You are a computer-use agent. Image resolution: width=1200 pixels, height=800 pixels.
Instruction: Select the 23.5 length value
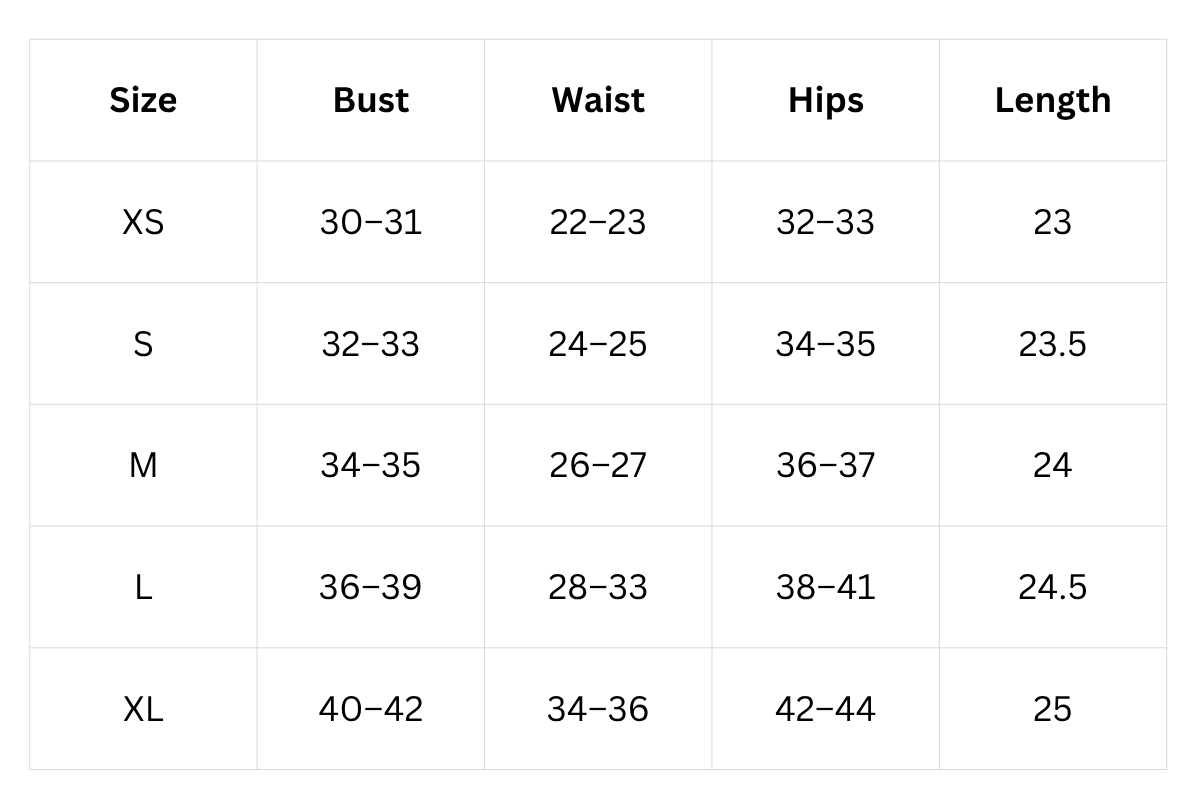point(1053,344)
